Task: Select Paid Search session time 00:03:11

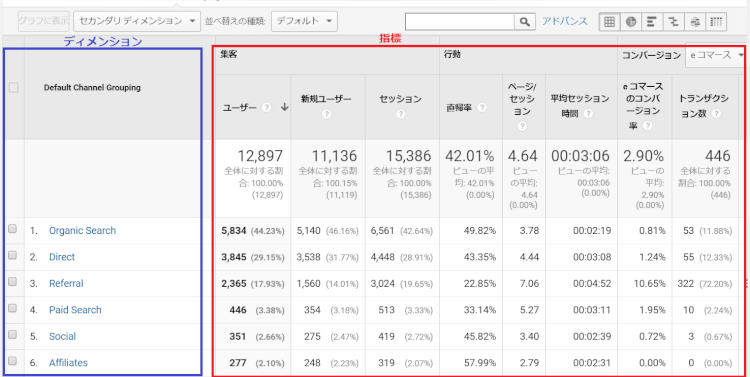Action: 592,310
